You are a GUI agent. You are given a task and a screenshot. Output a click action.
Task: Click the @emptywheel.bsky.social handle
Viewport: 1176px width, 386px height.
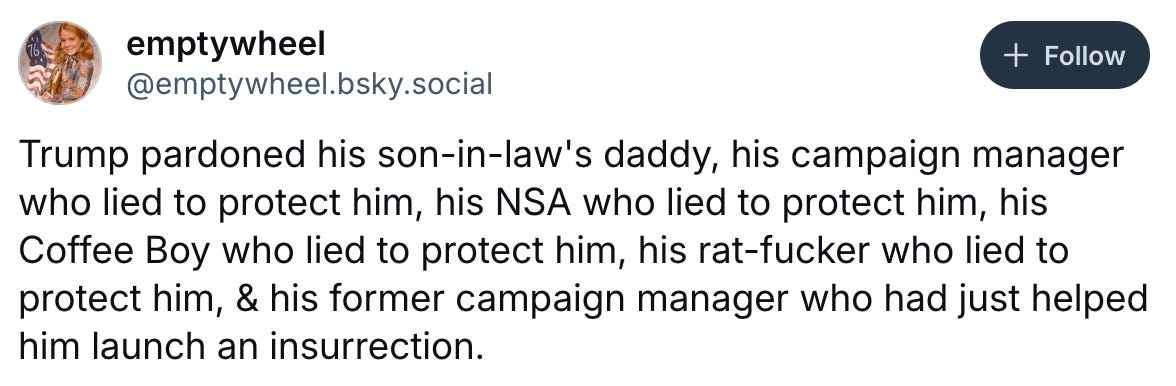(309, 84)
